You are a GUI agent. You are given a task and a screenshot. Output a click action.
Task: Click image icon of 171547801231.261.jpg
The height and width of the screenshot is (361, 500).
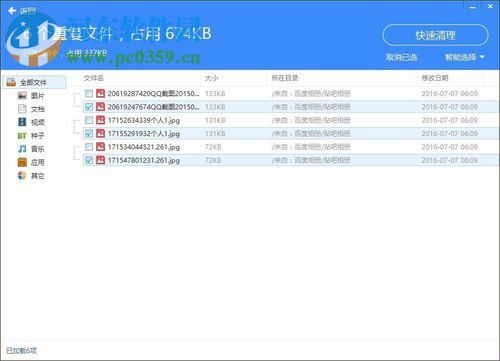pos(100,160)
